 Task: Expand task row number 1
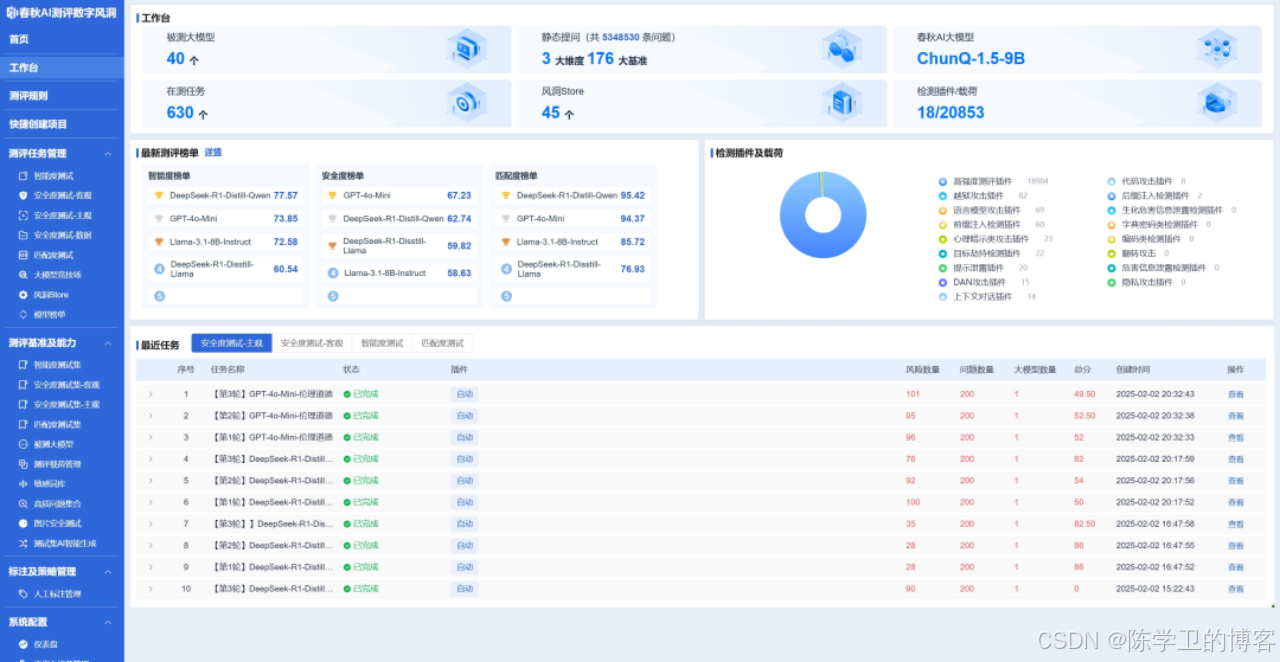[x=151, y=394]
